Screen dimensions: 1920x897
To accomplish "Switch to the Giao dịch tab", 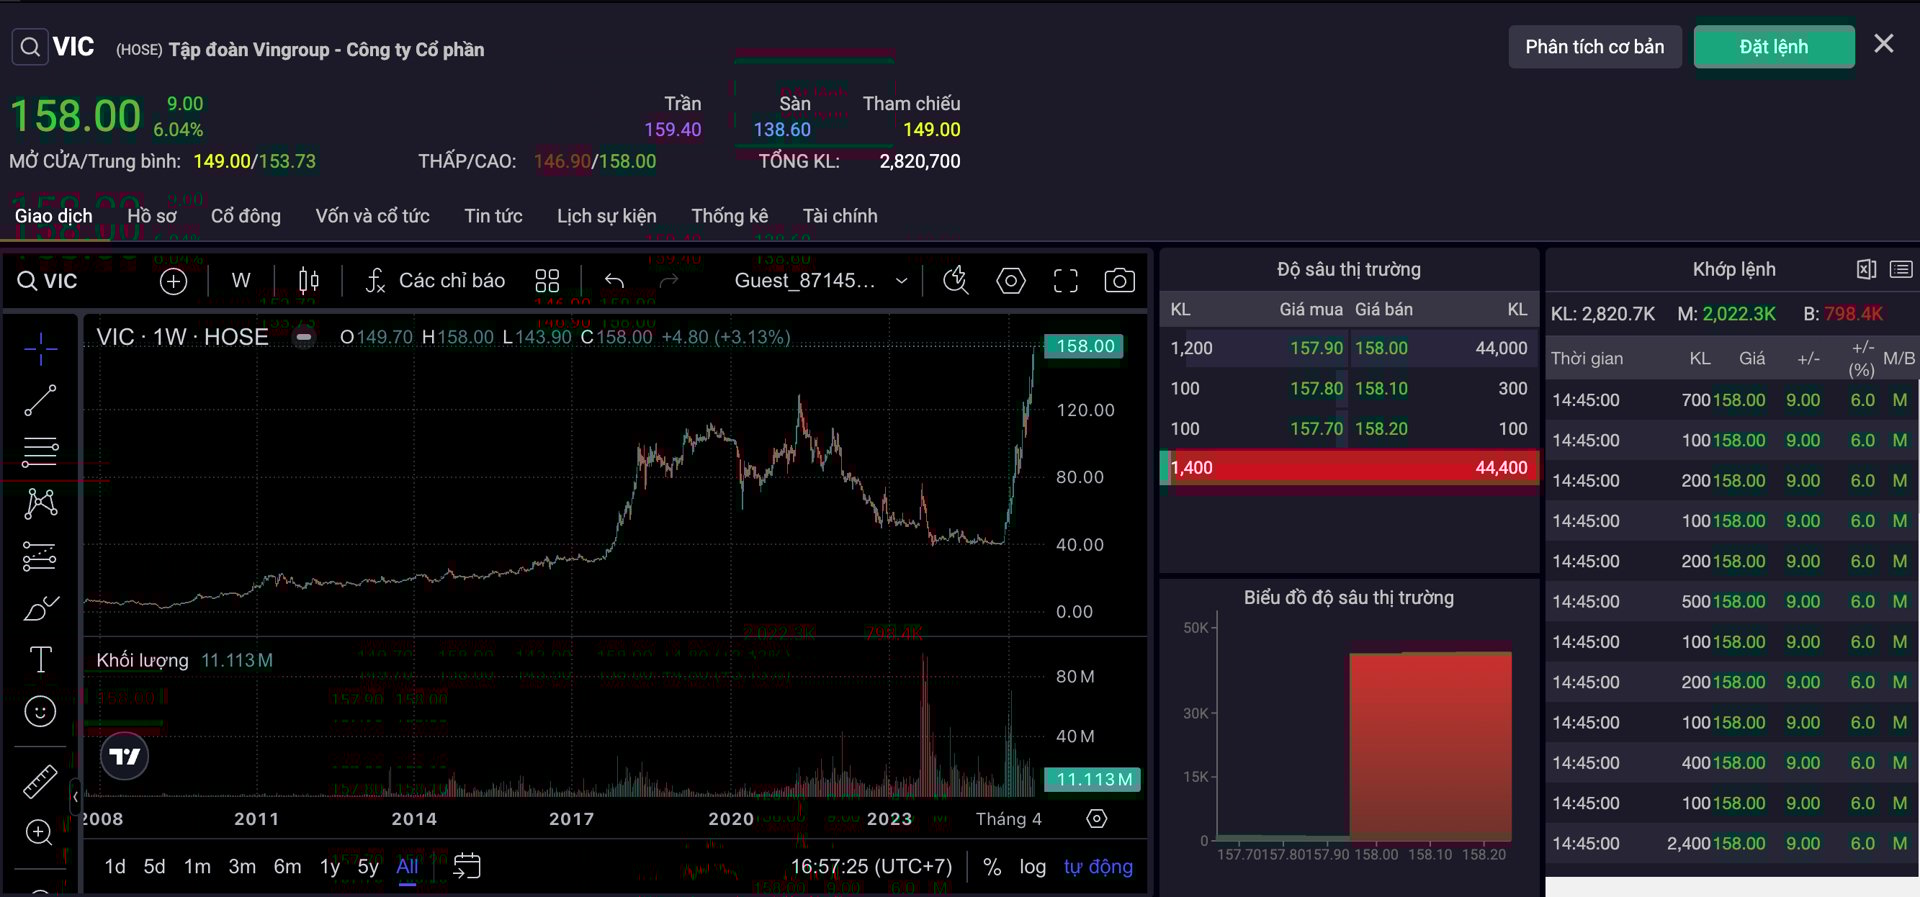I will (x=54, y=216).
